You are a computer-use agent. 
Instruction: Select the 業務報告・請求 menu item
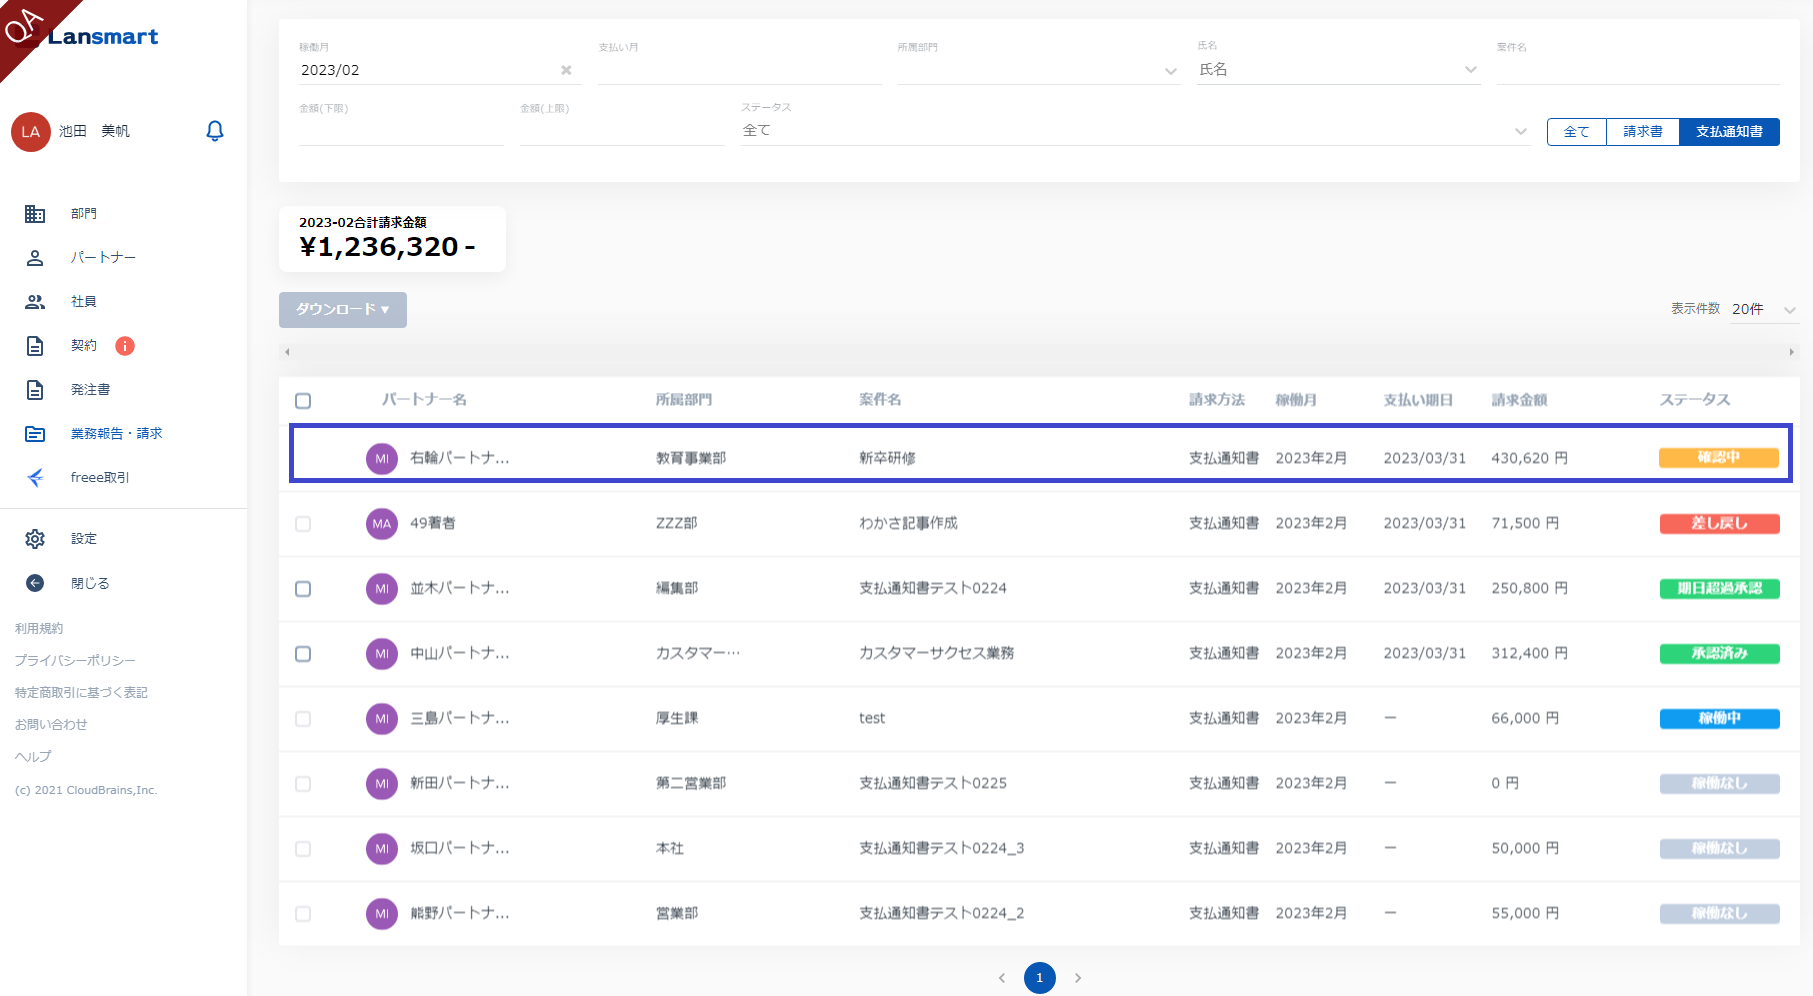coord(116,434)
